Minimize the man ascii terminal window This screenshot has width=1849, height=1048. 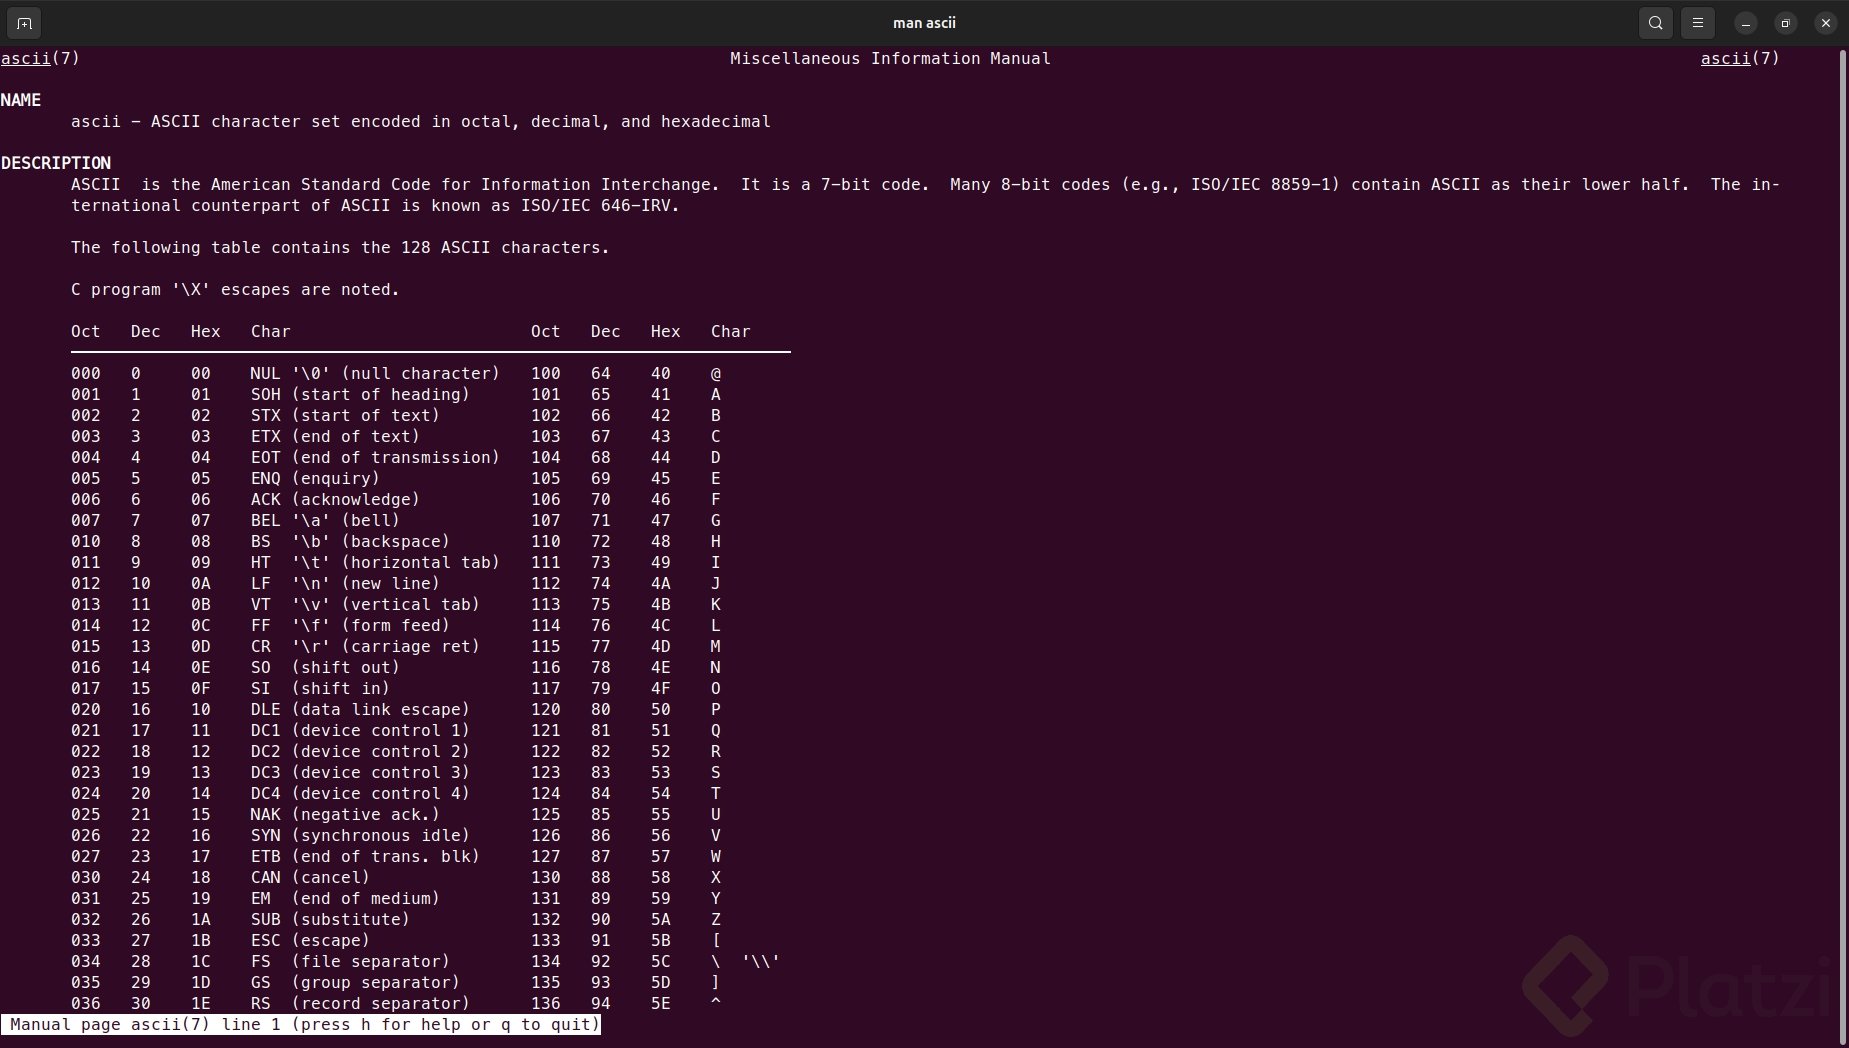point(1746,23)
